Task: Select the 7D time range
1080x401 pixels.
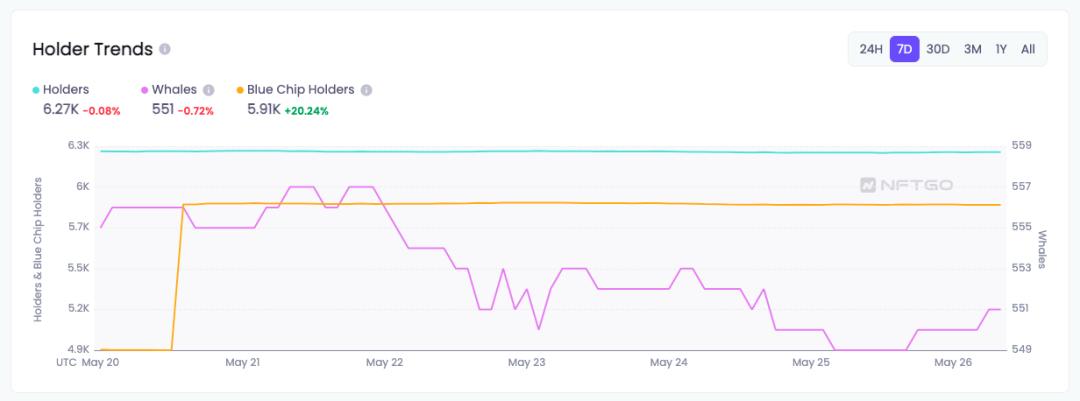Action: [904, 49]
